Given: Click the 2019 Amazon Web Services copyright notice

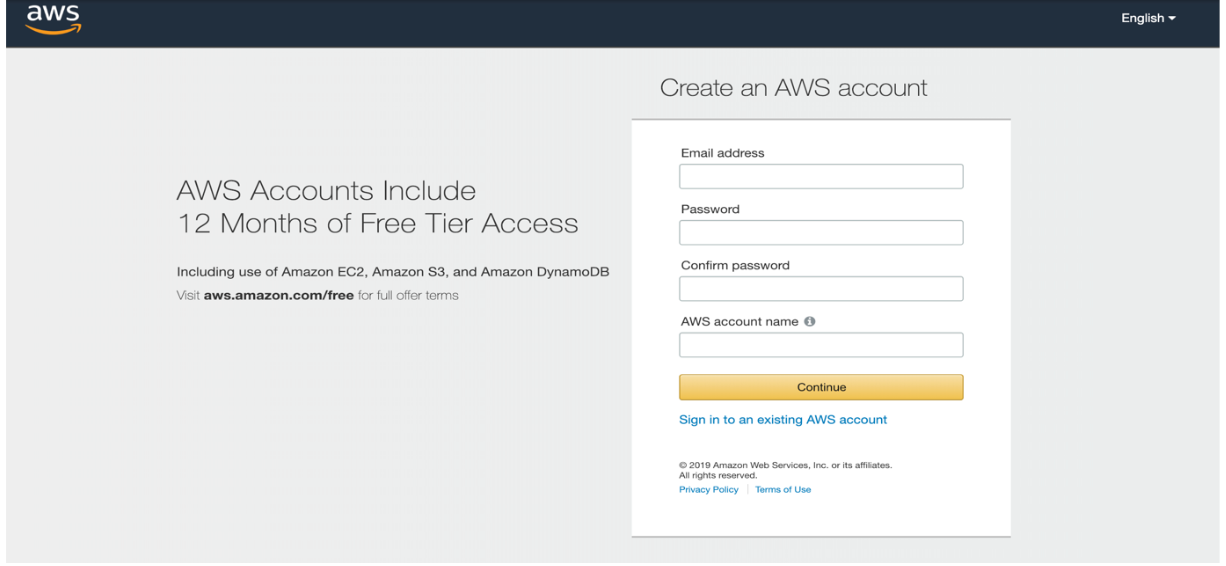Looking at the screenshot, I should point(785,470).
